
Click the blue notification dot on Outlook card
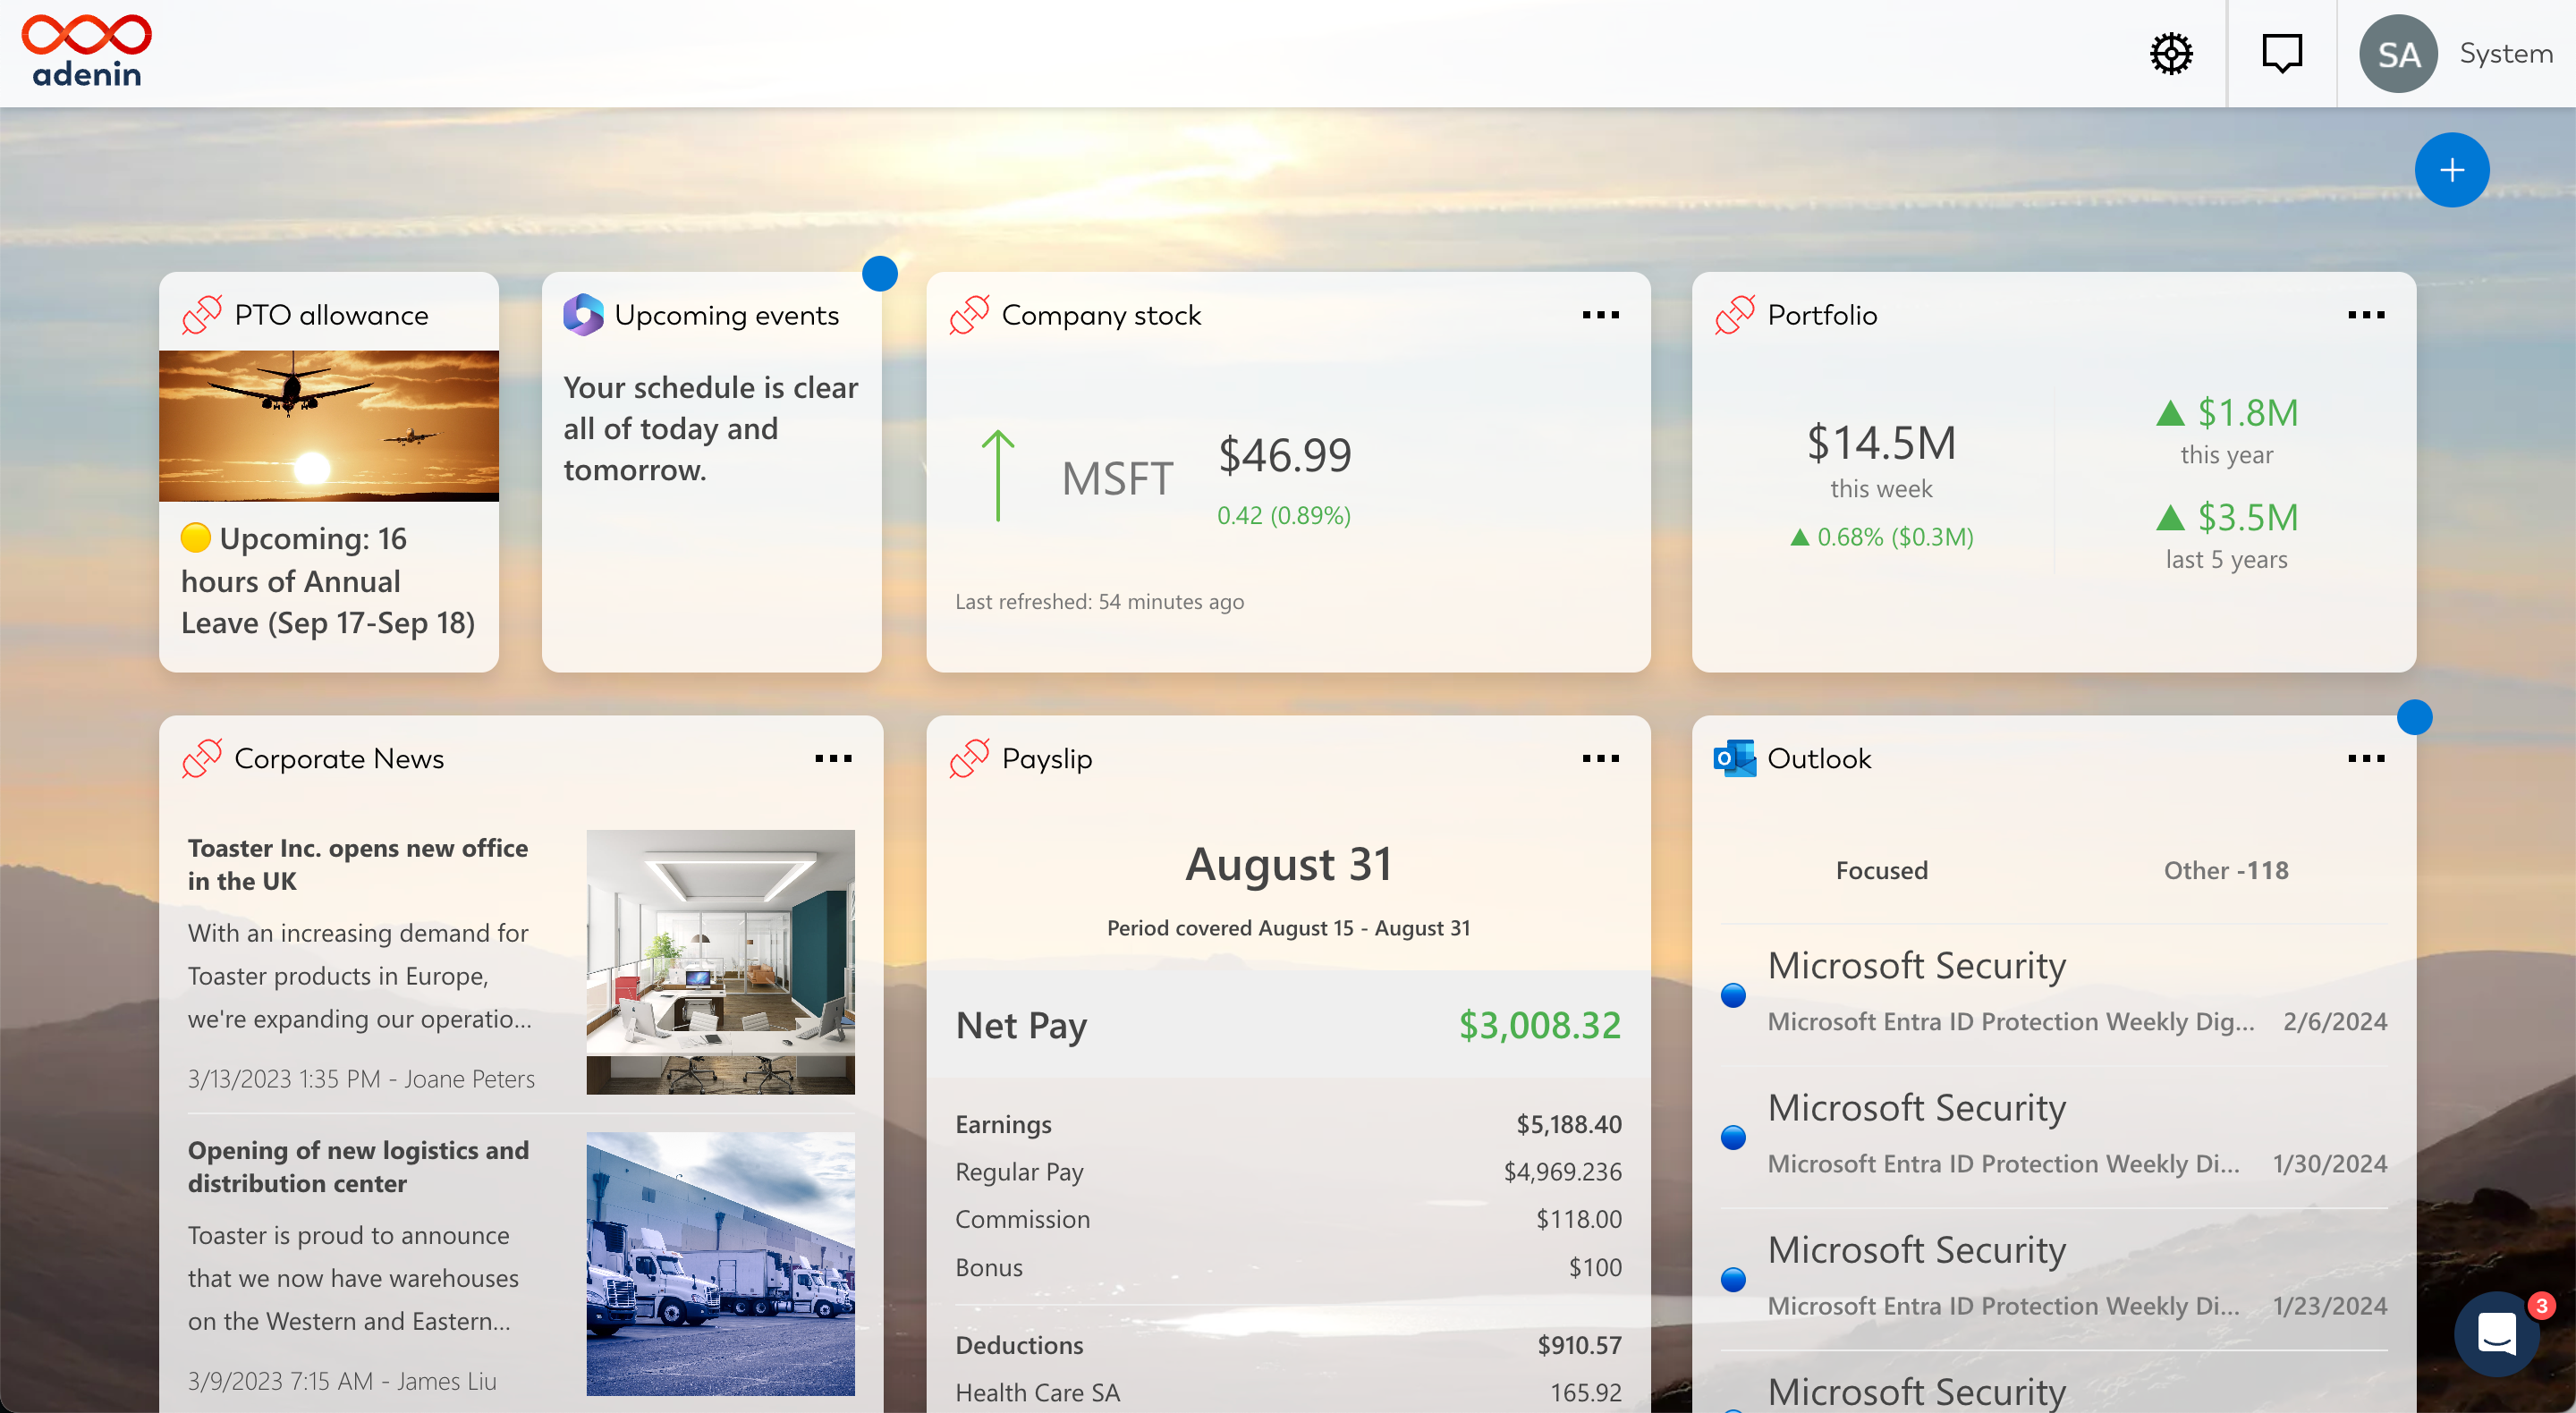[x=2414, y=717]
